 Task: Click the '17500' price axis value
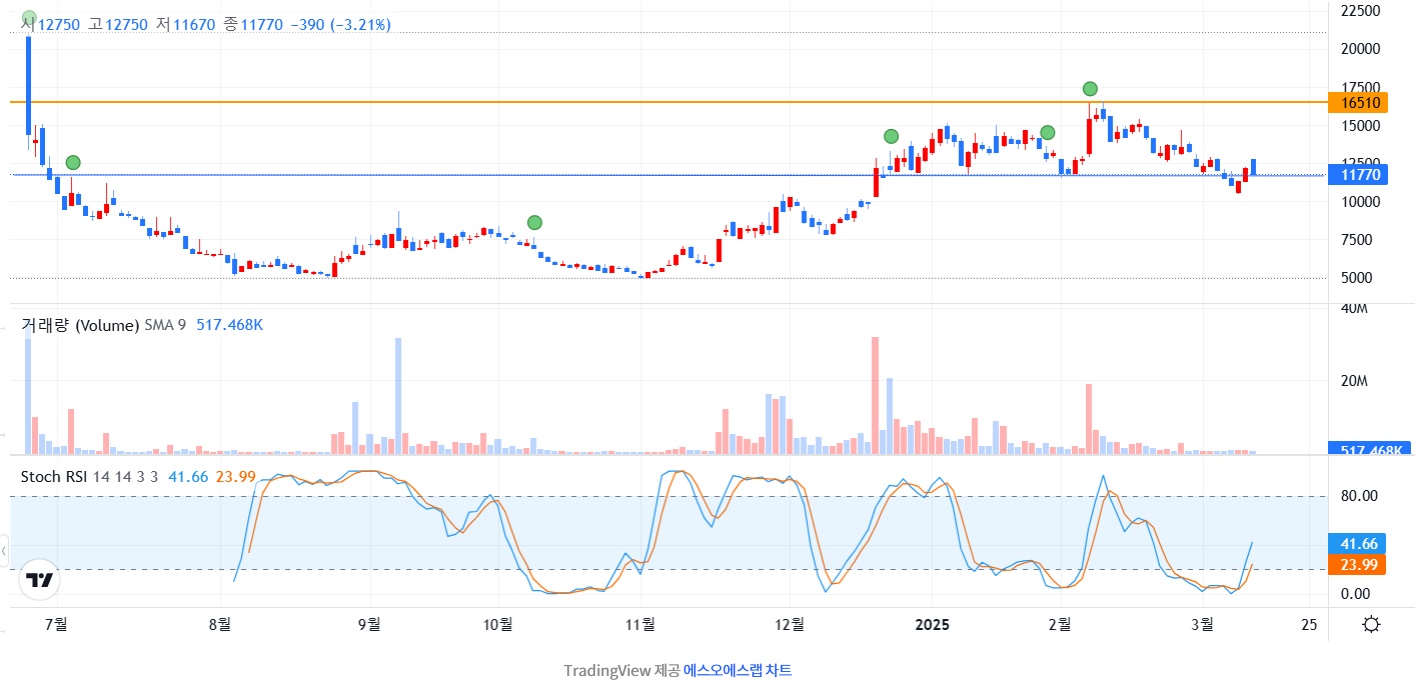[1359, 88]
